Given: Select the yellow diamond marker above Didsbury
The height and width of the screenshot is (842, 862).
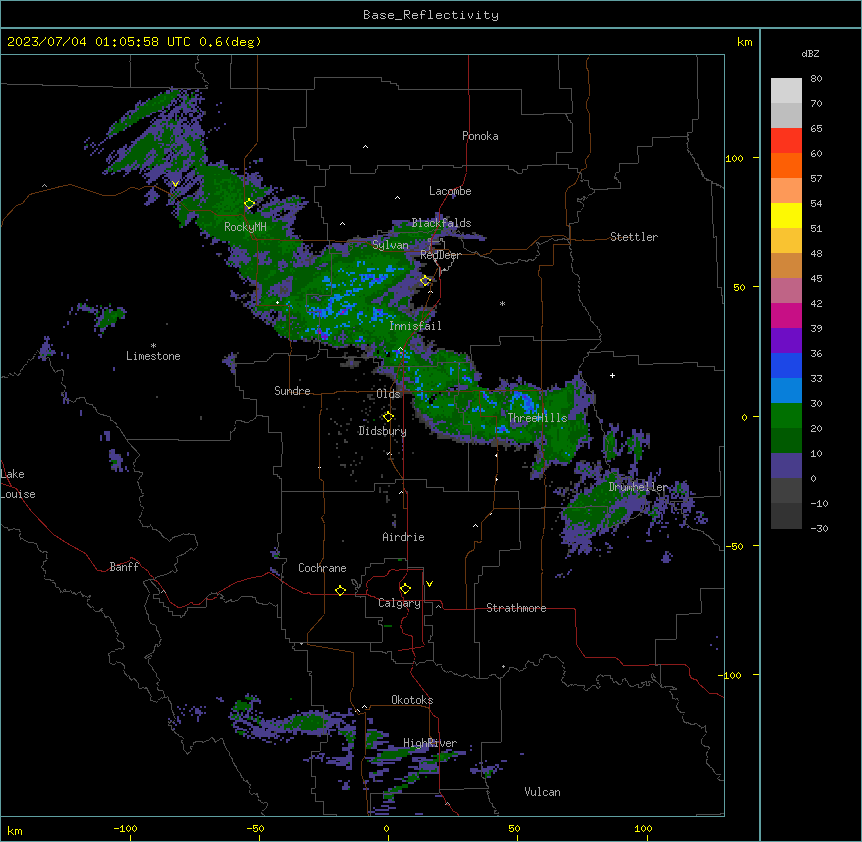Looking at the screenshot, I should [388, 417].
